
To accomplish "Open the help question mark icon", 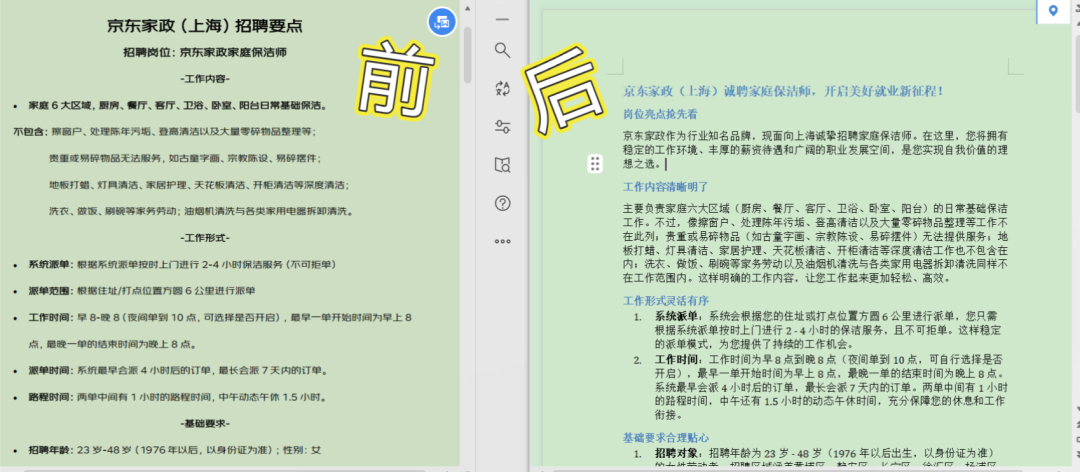I will pyautogui.click(x=502, y=203).
